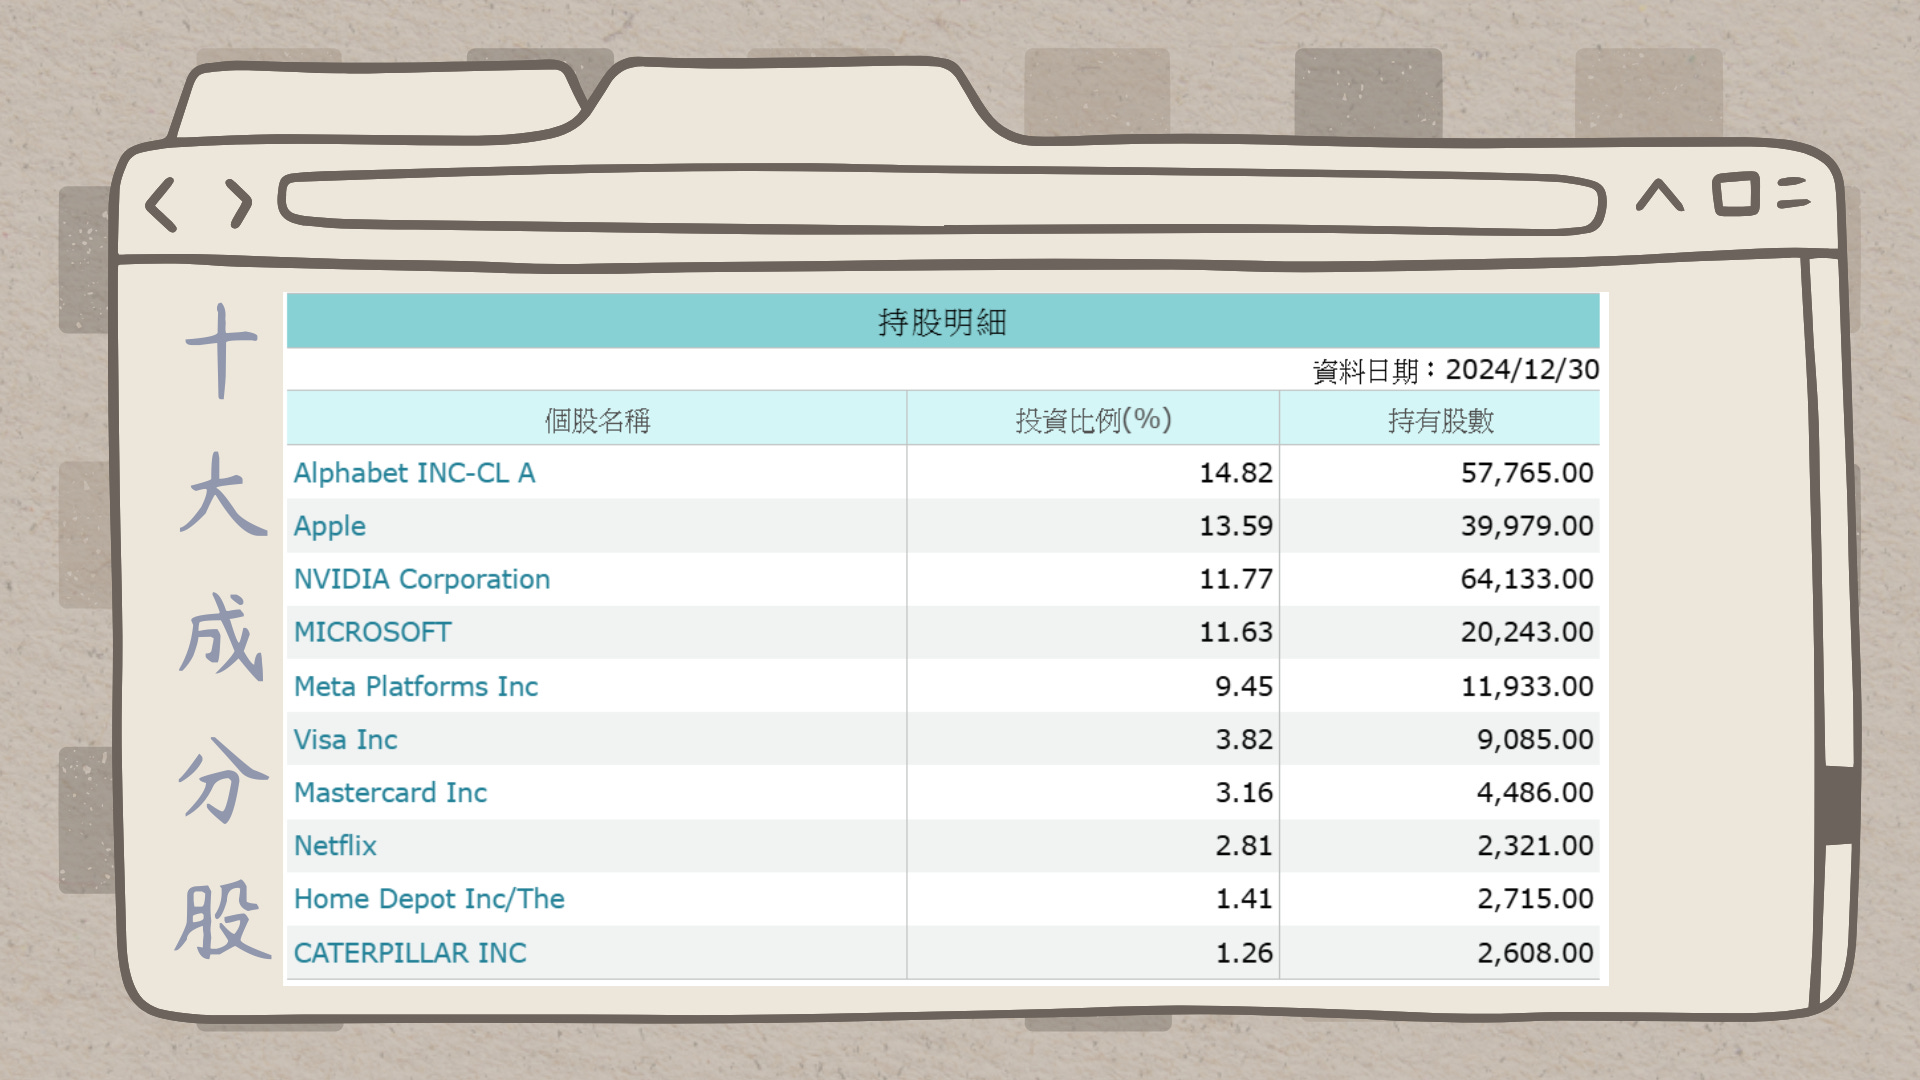Click the 持有股數 column header

point(1440,420)
